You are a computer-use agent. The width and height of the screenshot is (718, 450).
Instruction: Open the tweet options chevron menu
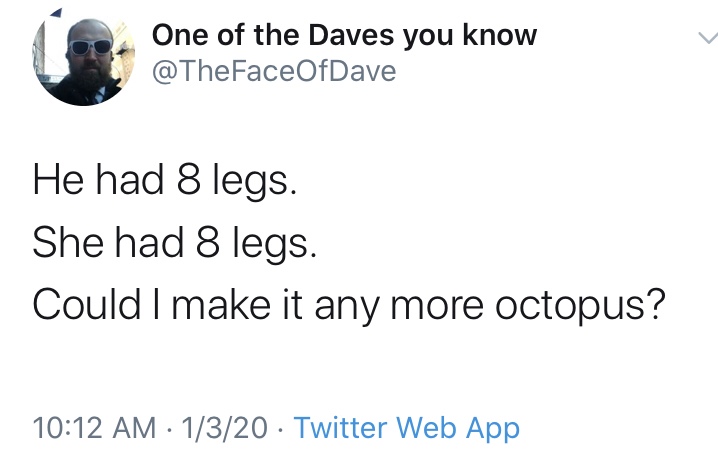706,40
